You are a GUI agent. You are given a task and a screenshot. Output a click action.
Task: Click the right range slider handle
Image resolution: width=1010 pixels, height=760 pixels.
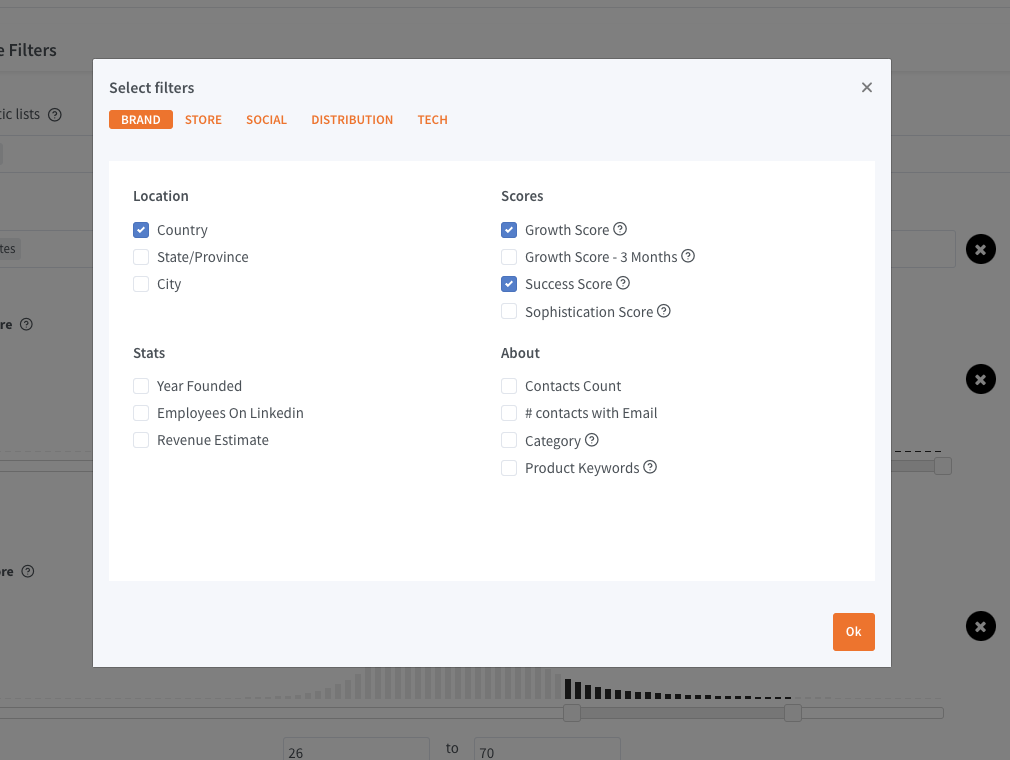tap(793, 713)
